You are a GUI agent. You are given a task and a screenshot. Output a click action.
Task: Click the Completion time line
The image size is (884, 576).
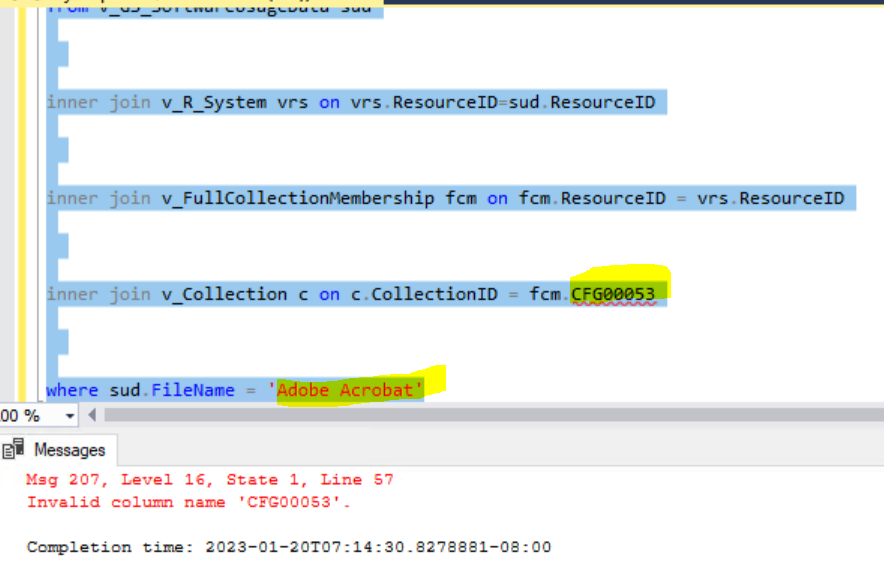pyautogui.click(x=289, y=547)
